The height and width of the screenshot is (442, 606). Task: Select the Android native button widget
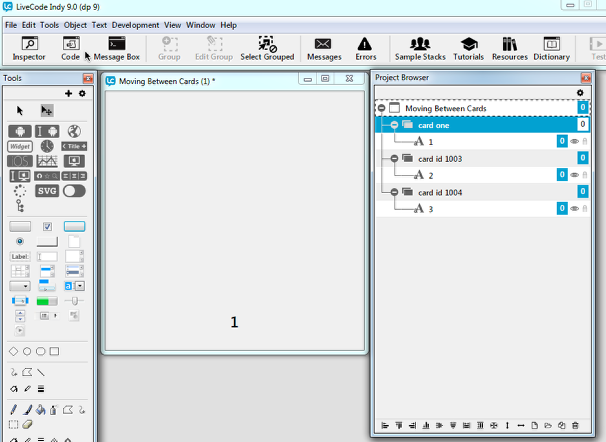tap(20, 131)
